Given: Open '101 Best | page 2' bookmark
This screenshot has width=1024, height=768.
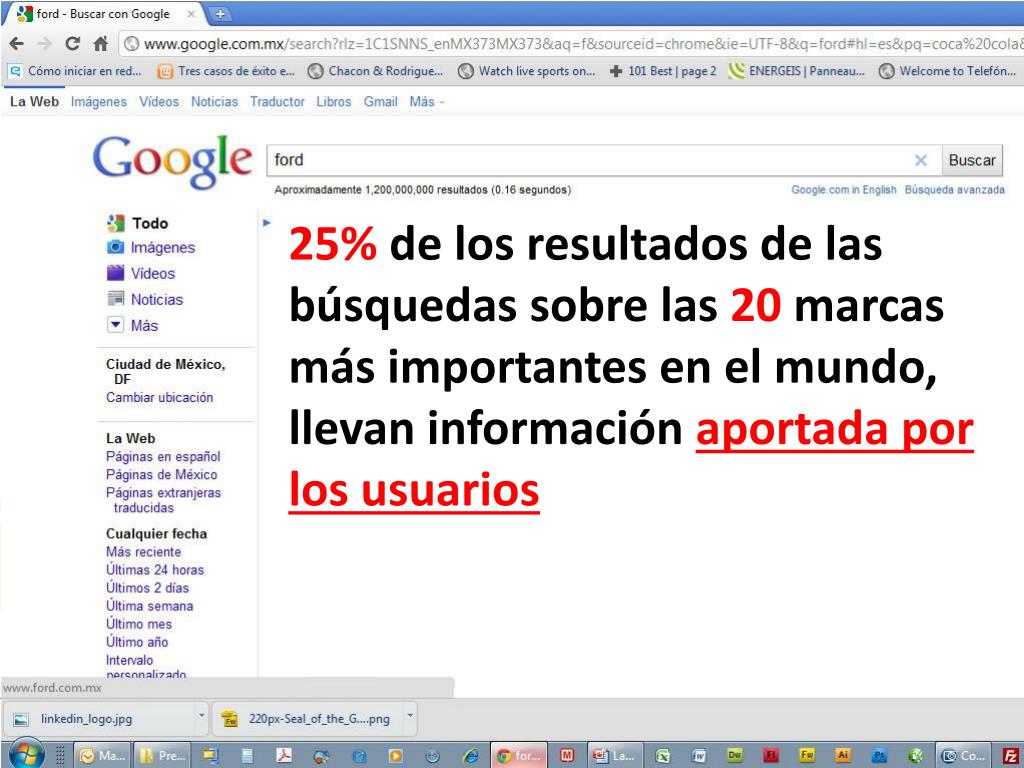Looking at the screenshot, I should click(x=663, y=71).
